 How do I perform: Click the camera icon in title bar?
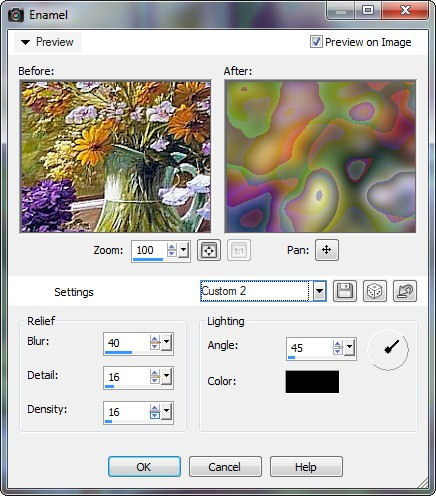point(16,15)
